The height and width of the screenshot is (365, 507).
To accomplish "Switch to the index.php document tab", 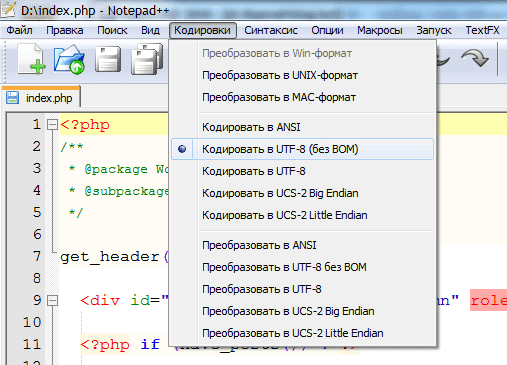I will 41,98.
